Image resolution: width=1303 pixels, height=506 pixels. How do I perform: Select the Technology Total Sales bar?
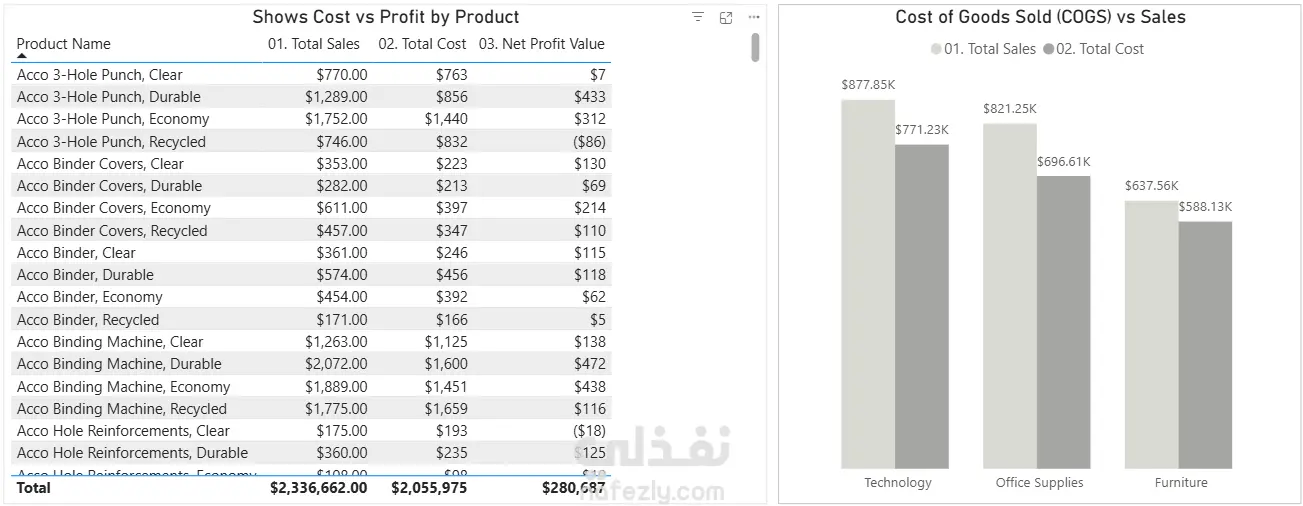[867, 284]
